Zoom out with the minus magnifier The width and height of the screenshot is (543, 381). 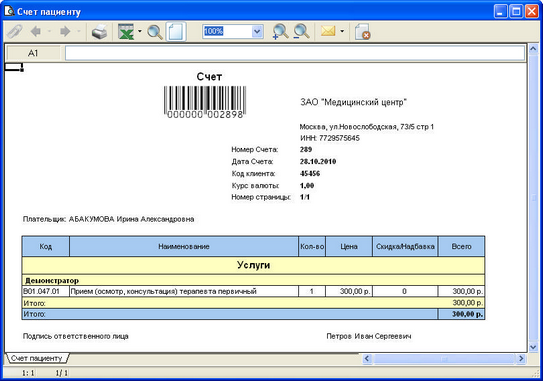coord(301,32)
